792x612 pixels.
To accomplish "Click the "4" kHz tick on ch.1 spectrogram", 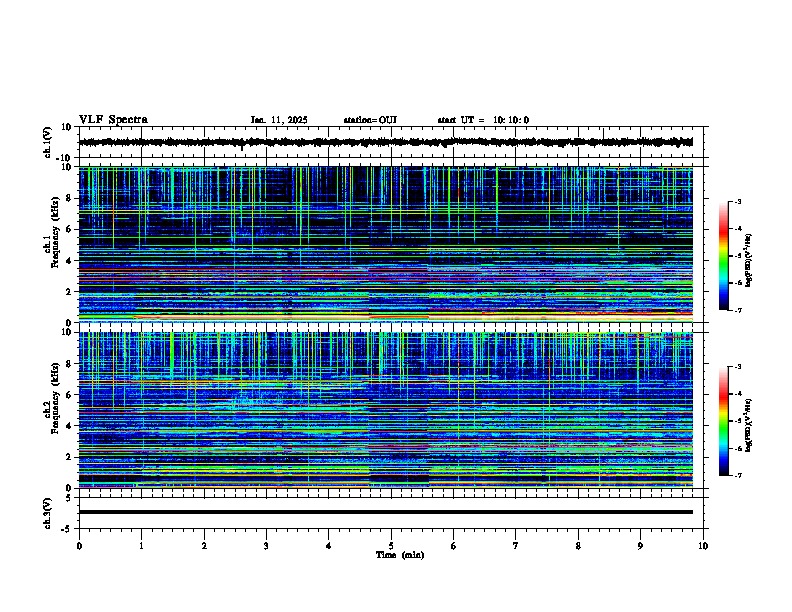I will point(69,261).
